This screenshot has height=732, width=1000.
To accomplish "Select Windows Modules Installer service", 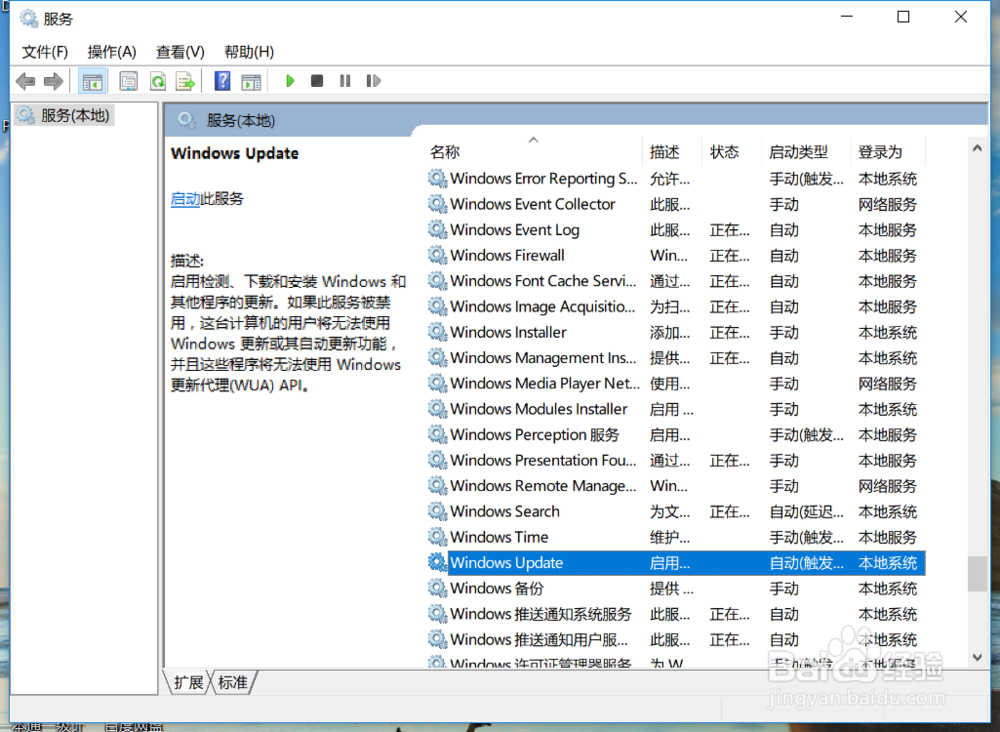I will pos(675,409).
